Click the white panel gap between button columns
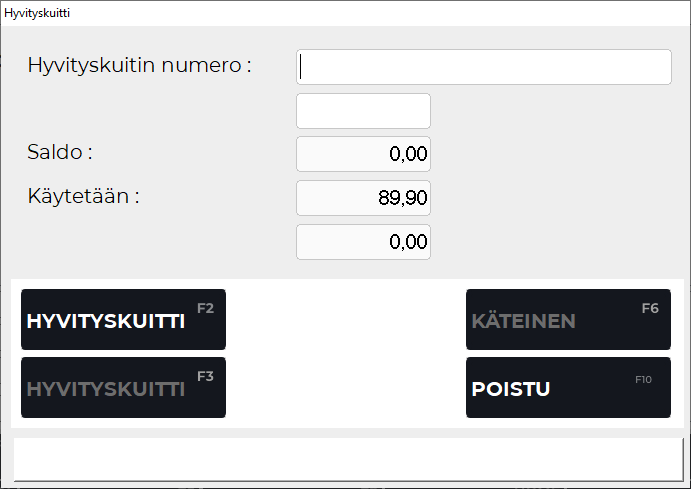This screenshot has width=691, height=489. tap(345, 354)
